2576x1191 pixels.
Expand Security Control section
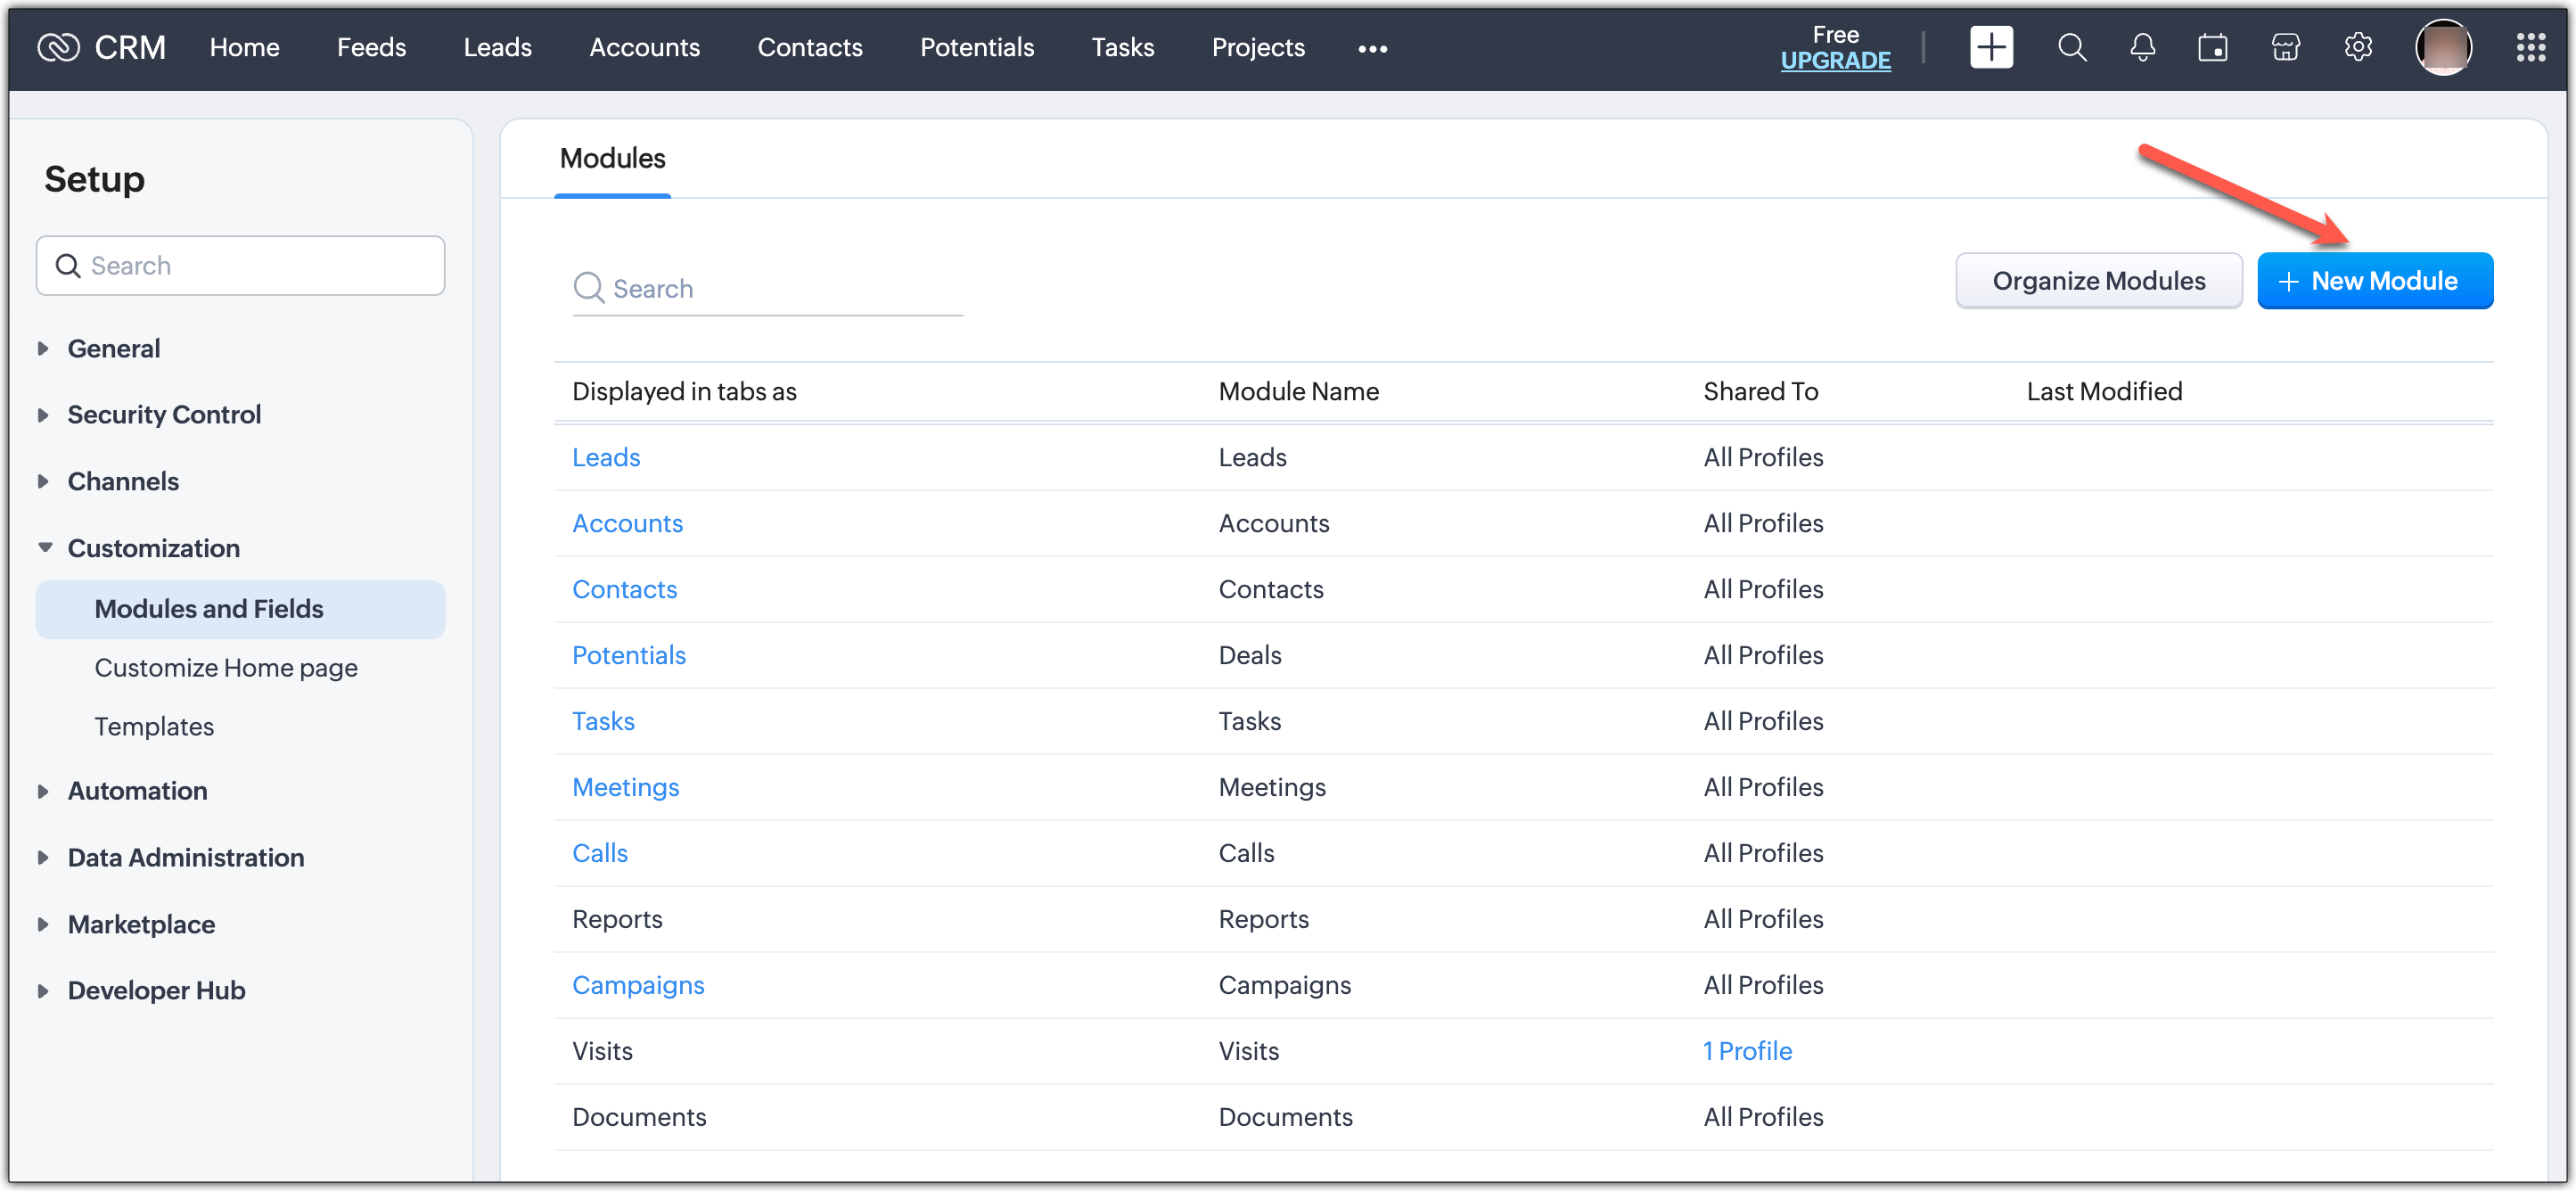coord(164,414)
